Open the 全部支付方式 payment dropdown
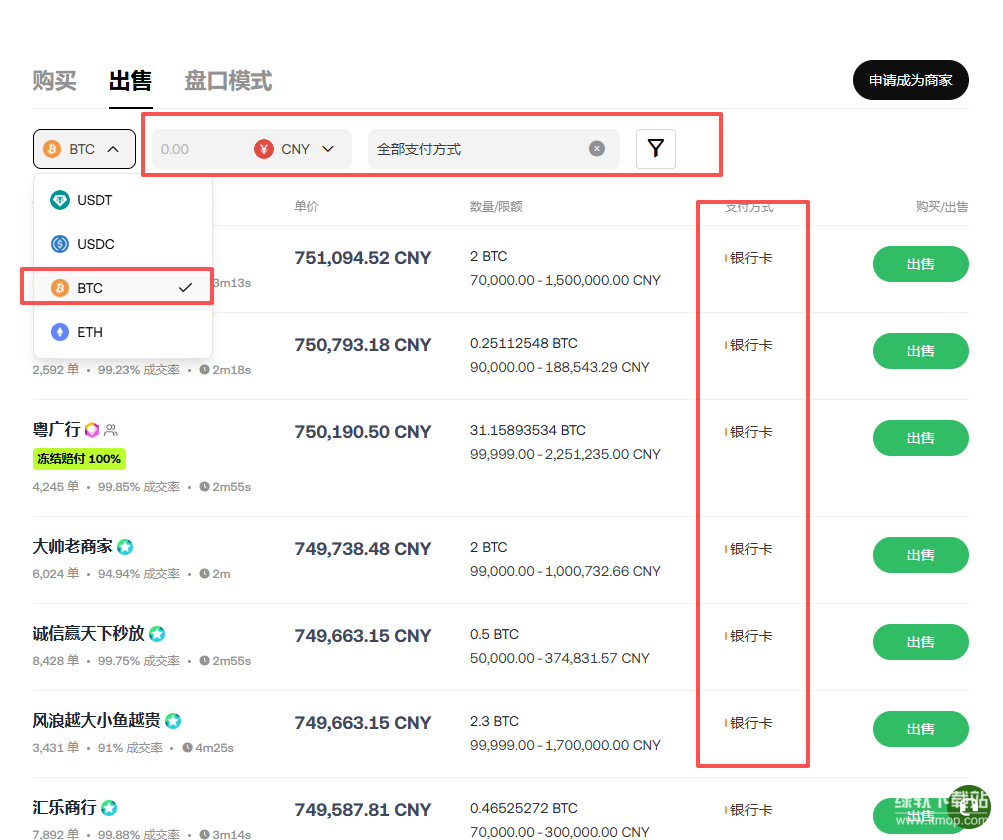The image size is (1003, 840). click(478, 149)
